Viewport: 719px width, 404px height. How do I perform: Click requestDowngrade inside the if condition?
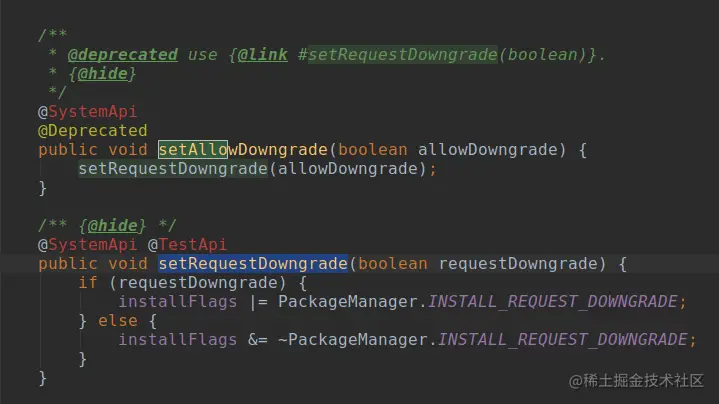click(x=198, y=282)
